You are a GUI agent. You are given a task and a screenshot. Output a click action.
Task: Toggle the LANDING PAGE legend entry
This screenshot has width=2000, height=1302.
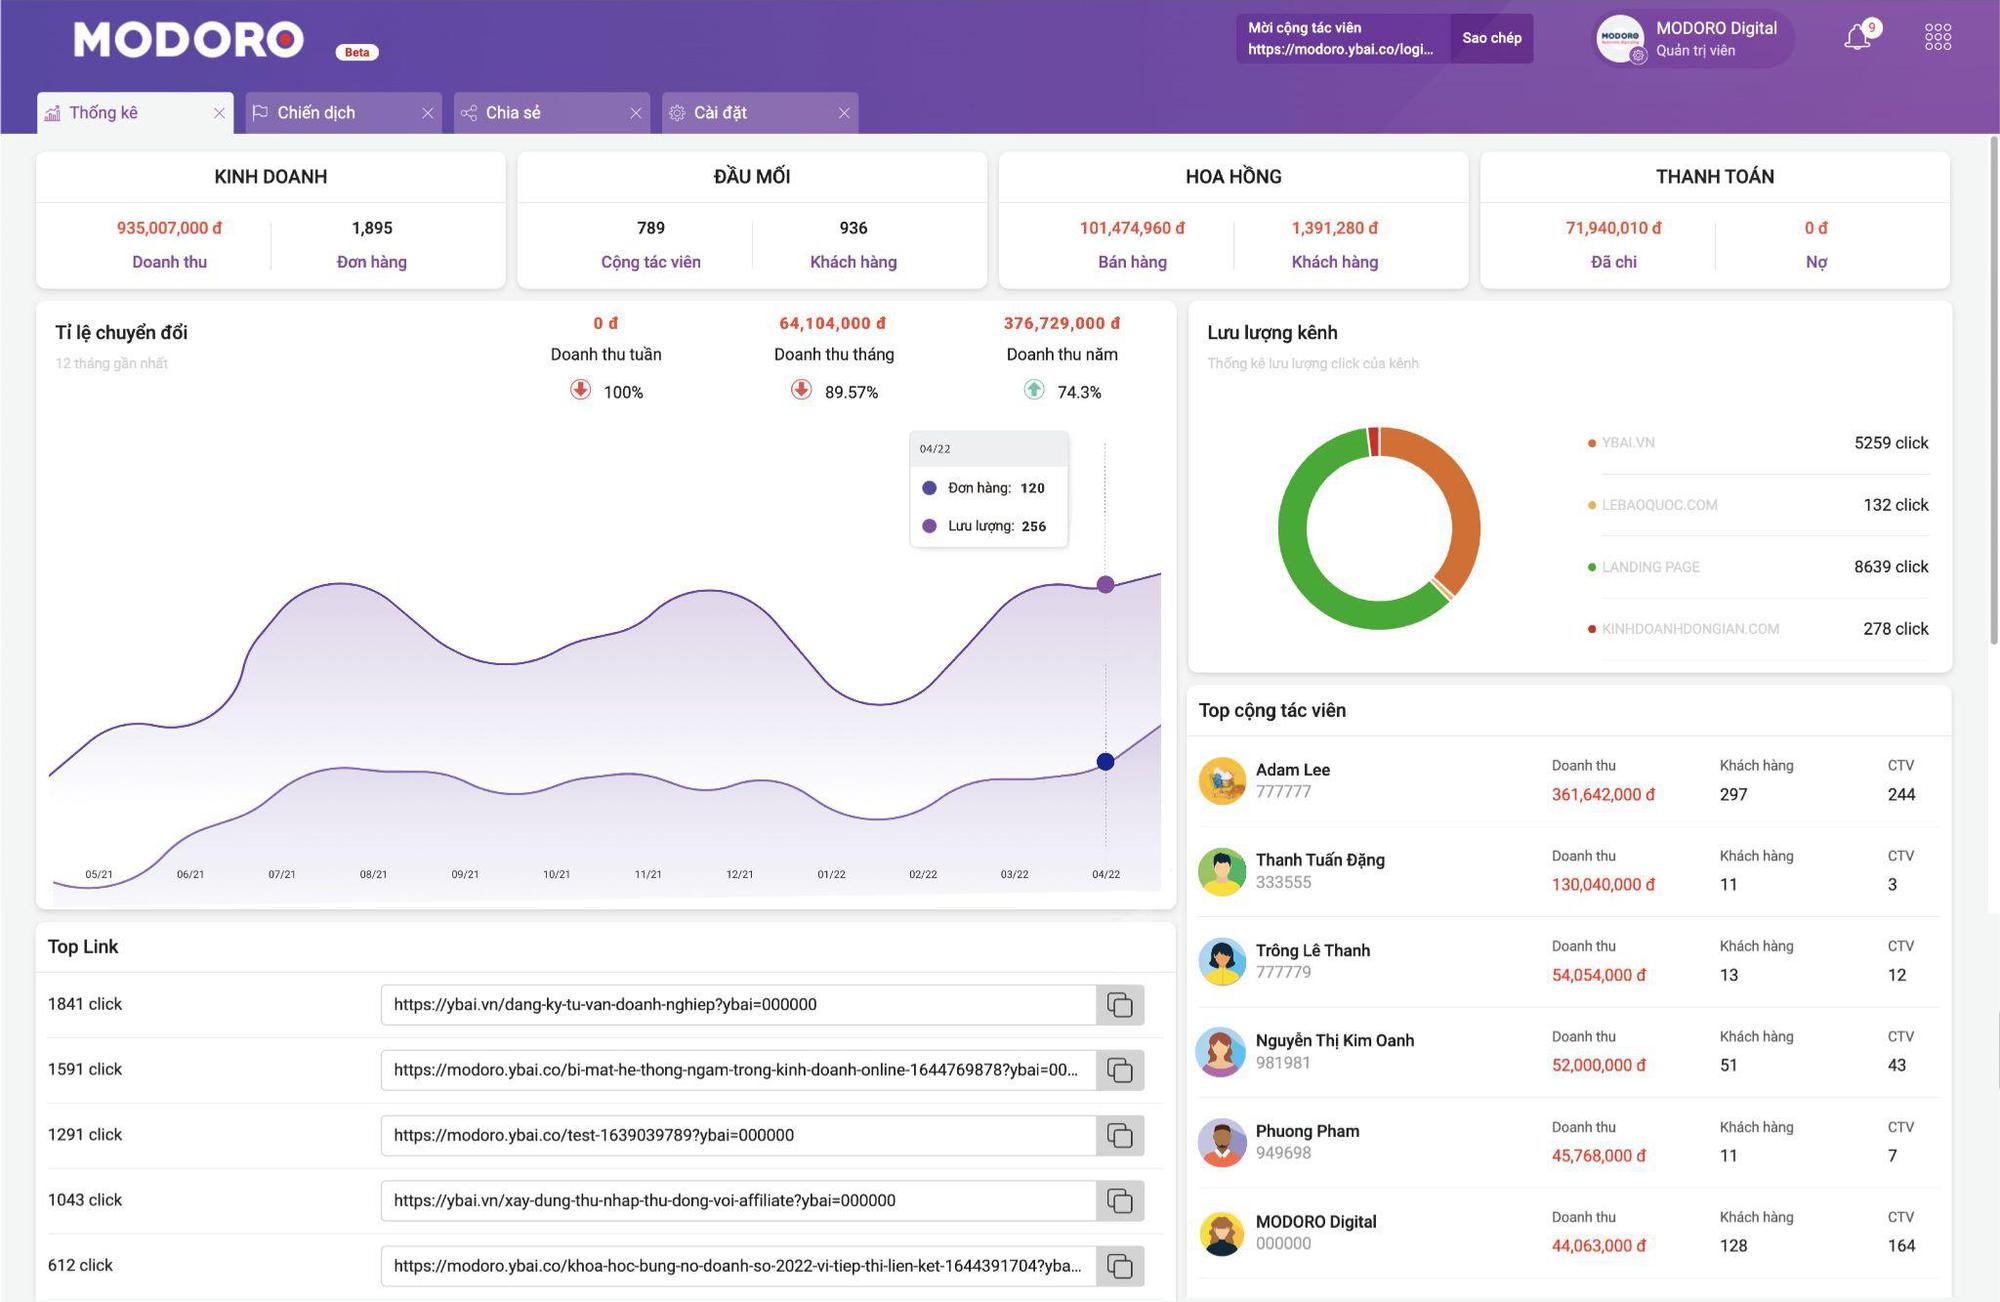coord(1643,567)
